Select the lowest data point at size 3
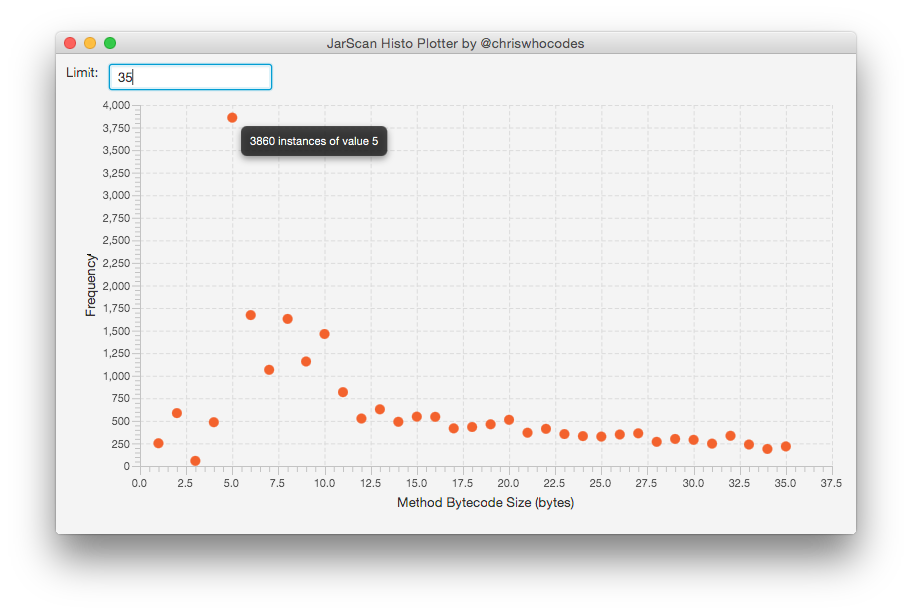The height and width of the screenshot is (614, 912). (x=195, y=460)
